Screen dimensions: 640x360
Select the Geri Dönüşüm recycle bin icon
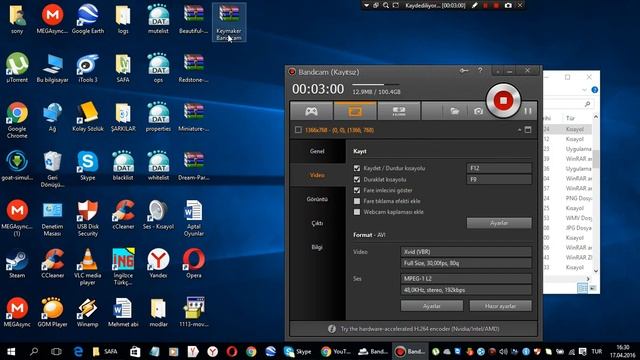52,169
